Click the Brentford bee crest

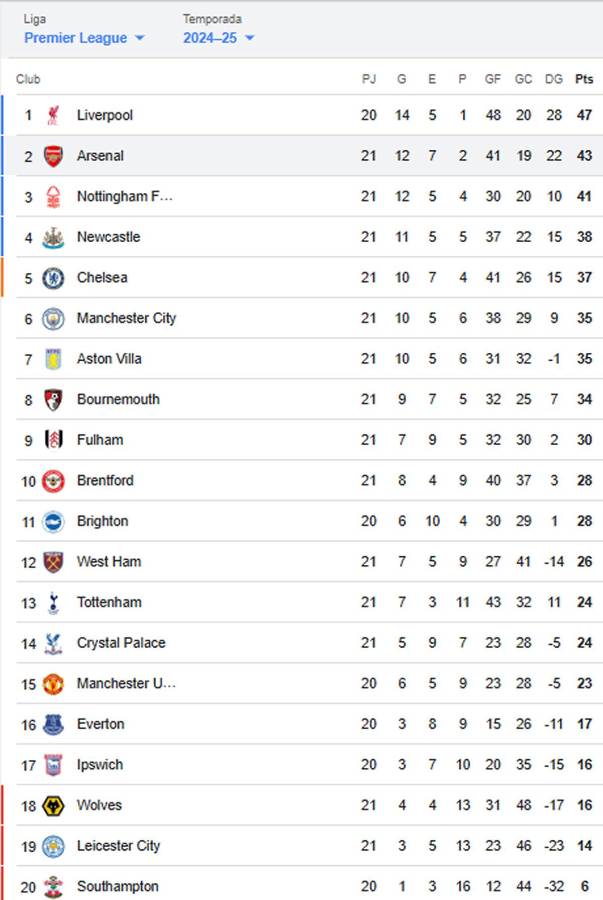point(52,480)
